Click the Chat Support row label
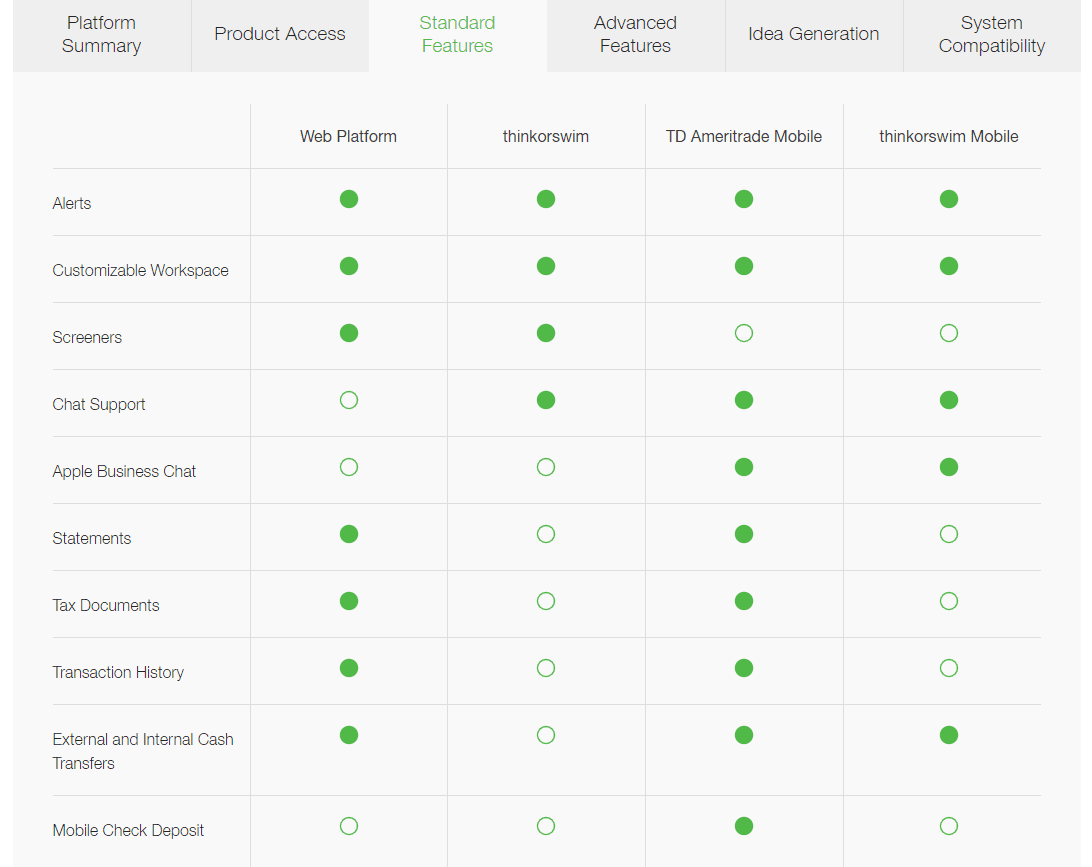Viewport: 1092px width, 867px height. coord(99,405)
